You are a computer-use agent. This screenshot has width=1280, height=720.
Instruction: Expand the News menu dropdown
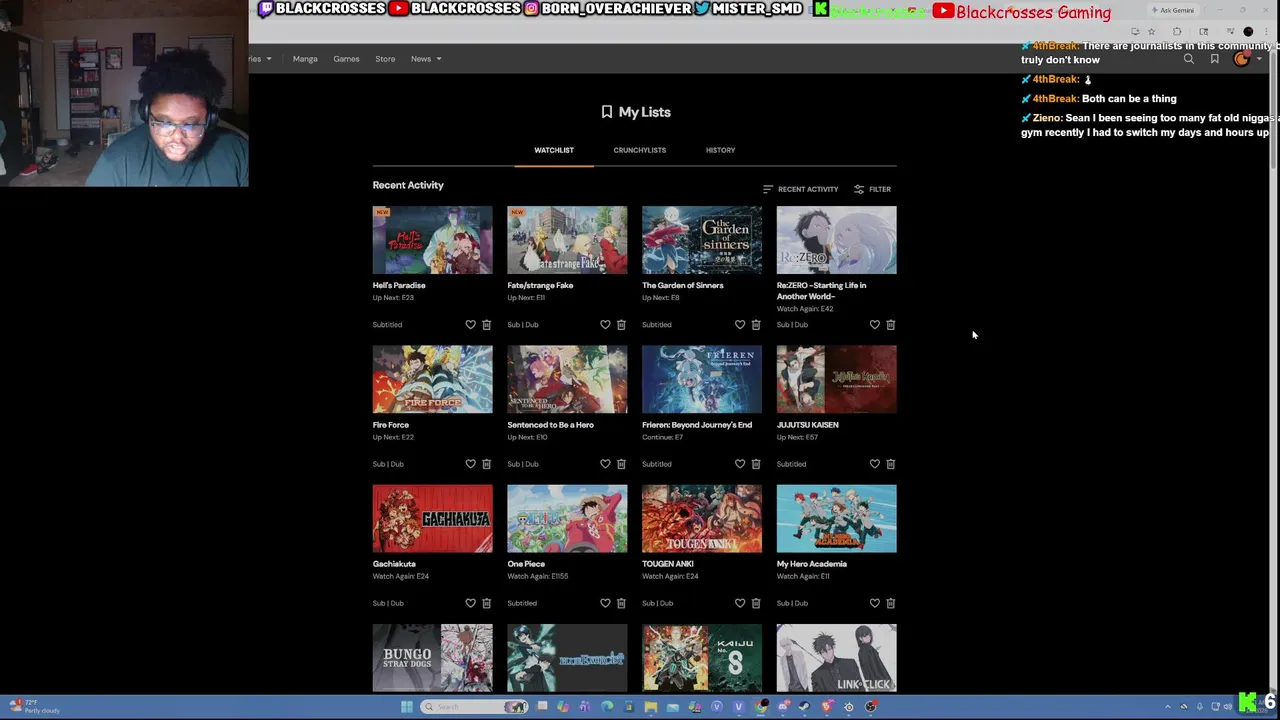click(x=426, y=59)
